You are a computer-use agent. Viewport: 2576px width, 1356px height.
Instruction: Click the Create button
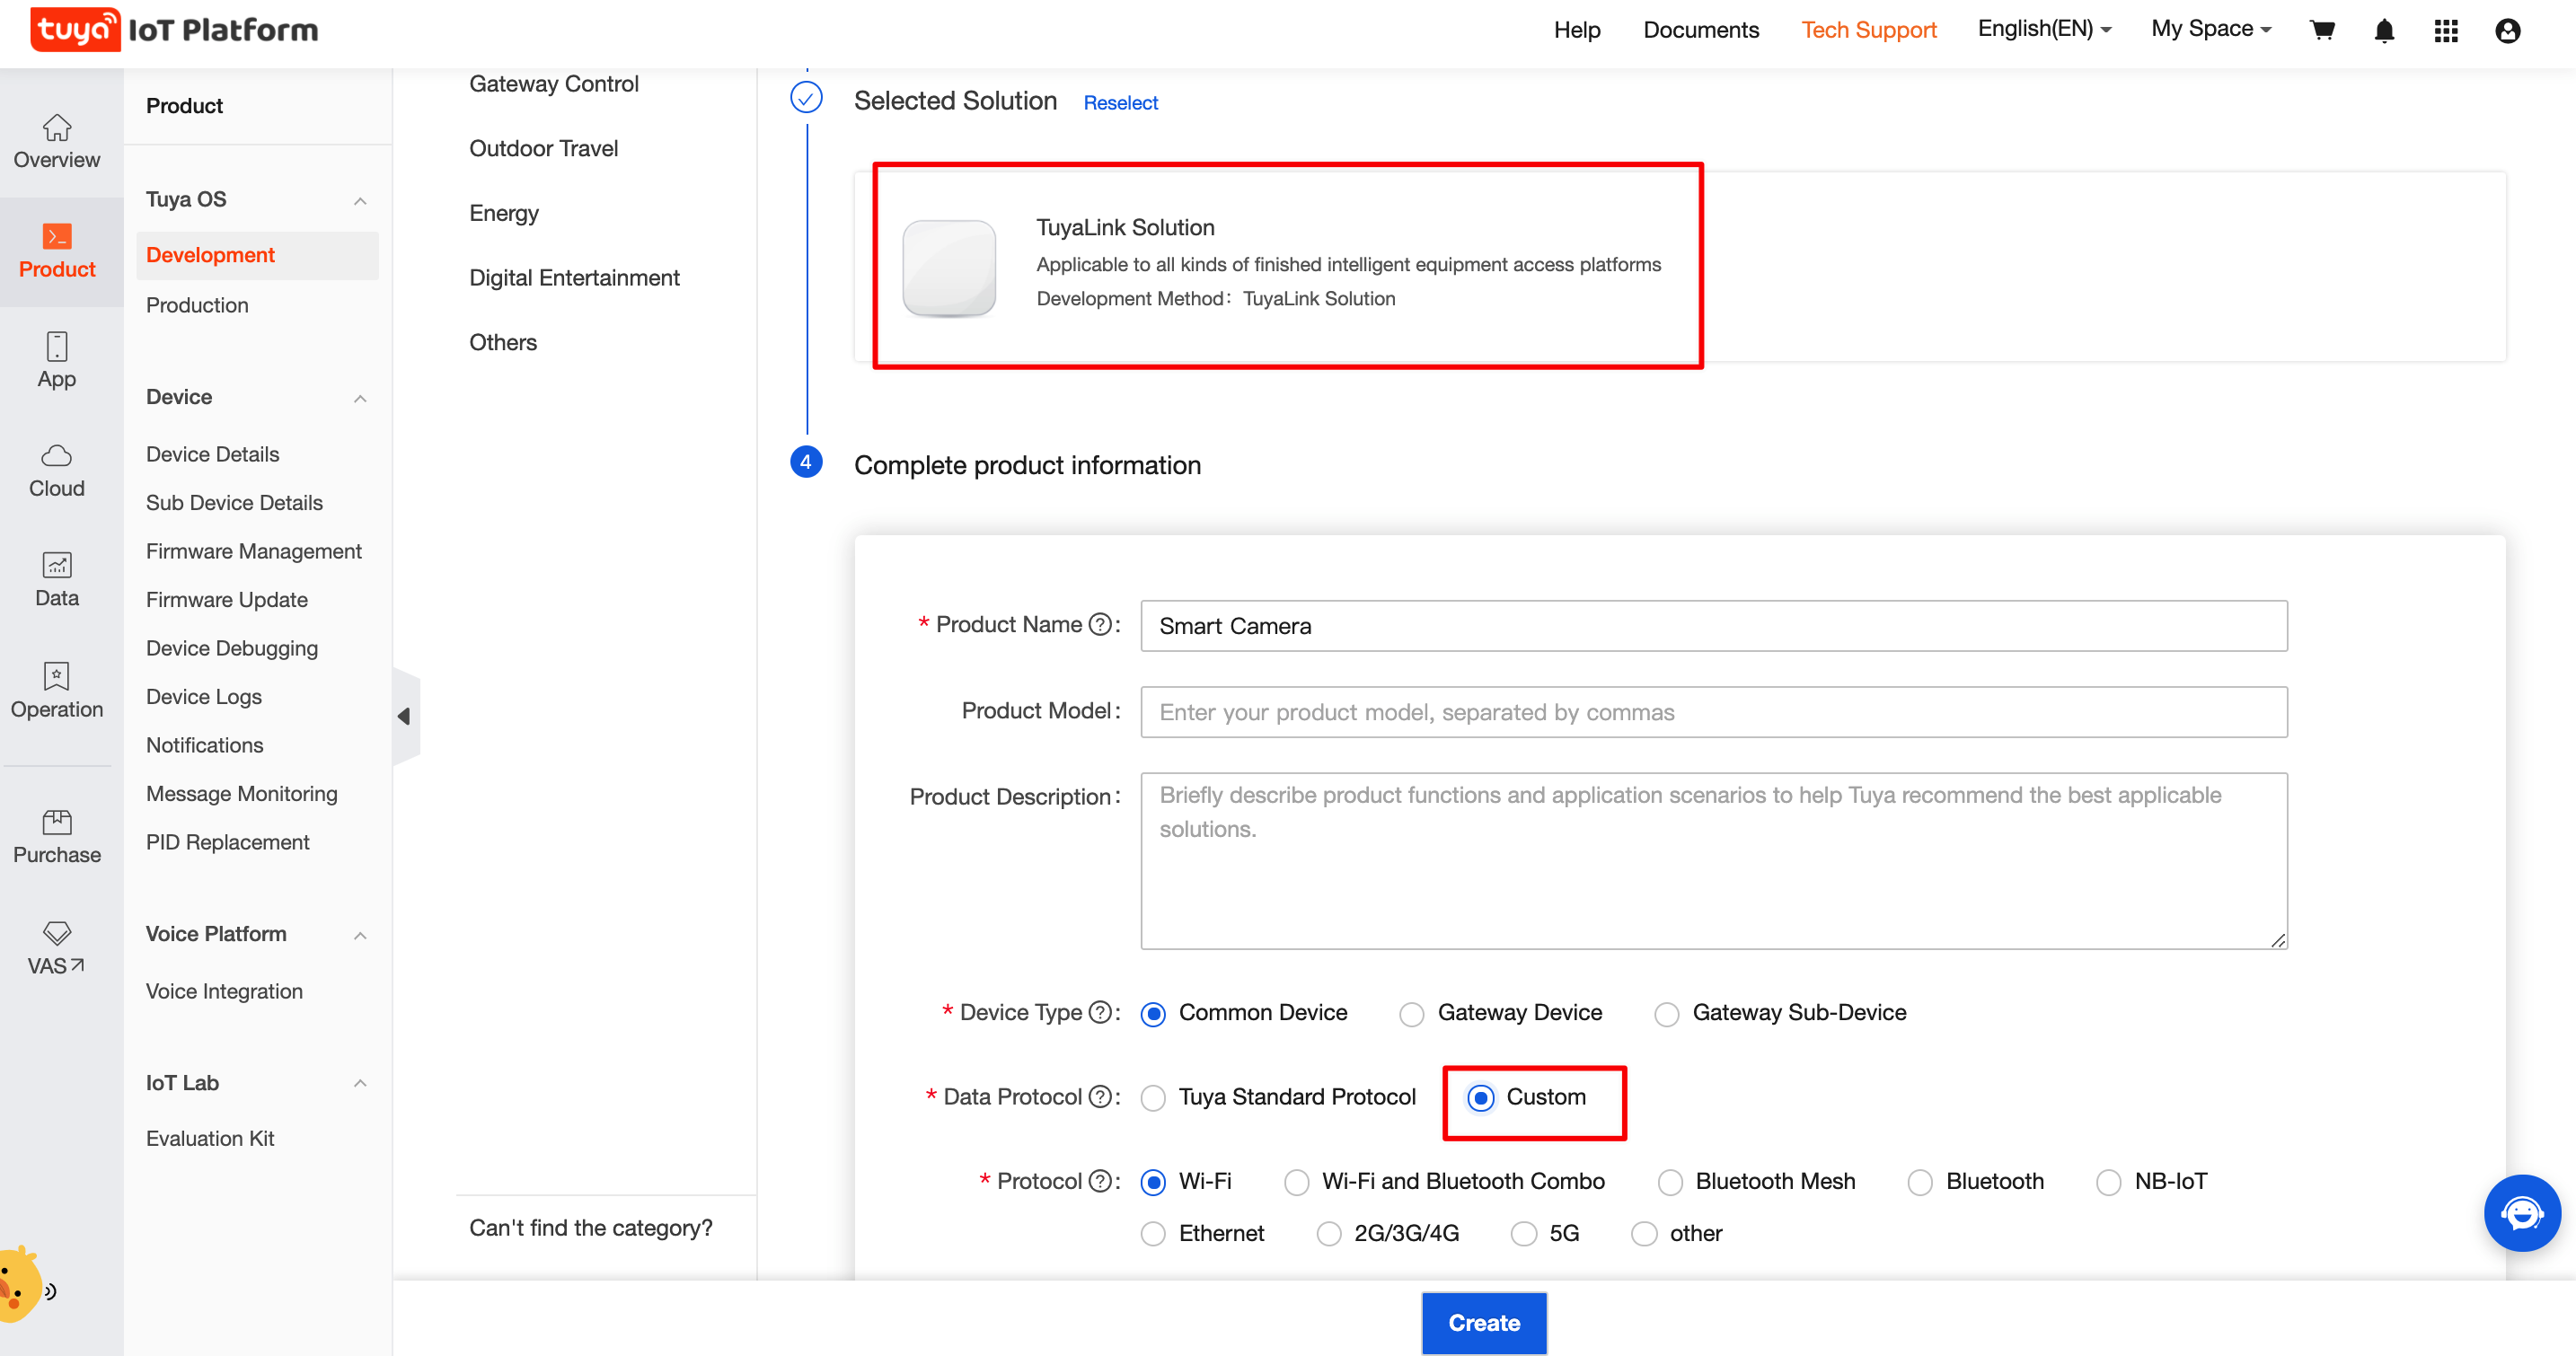pos(1484,1322)
